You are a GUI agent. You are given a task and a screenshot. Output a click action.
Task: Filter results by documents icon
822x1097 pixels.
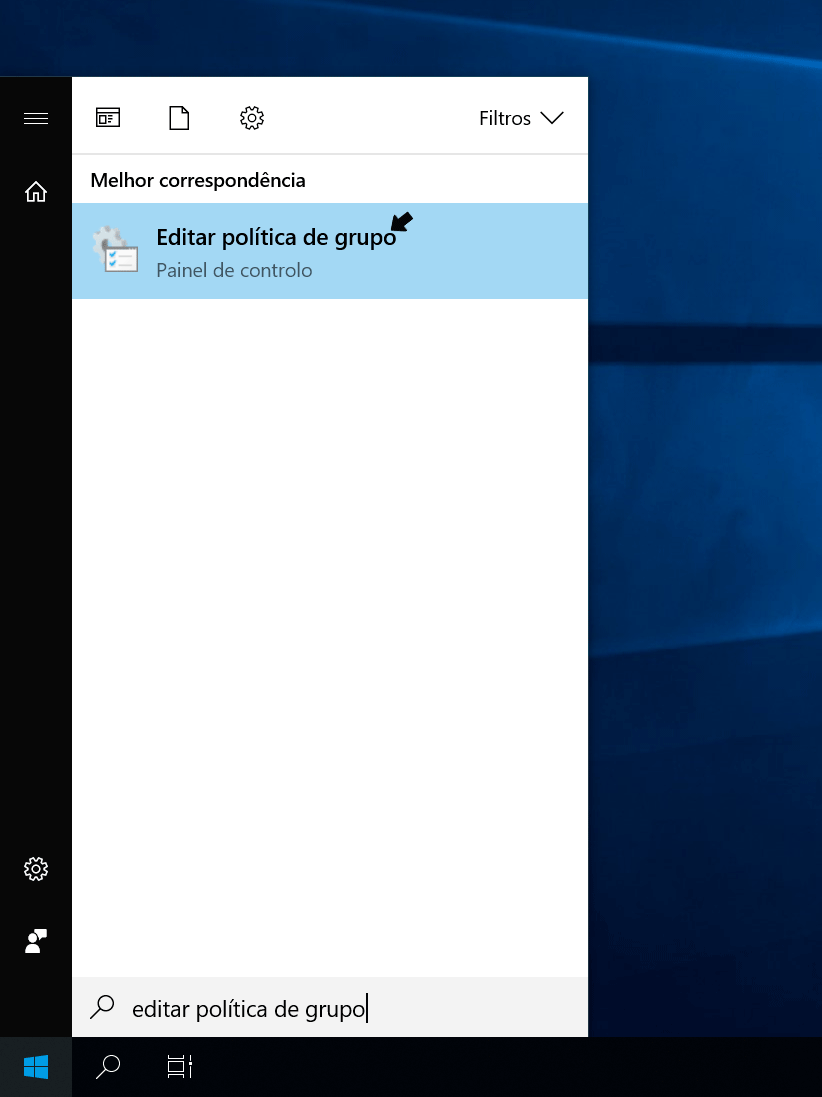coord(179,118)
